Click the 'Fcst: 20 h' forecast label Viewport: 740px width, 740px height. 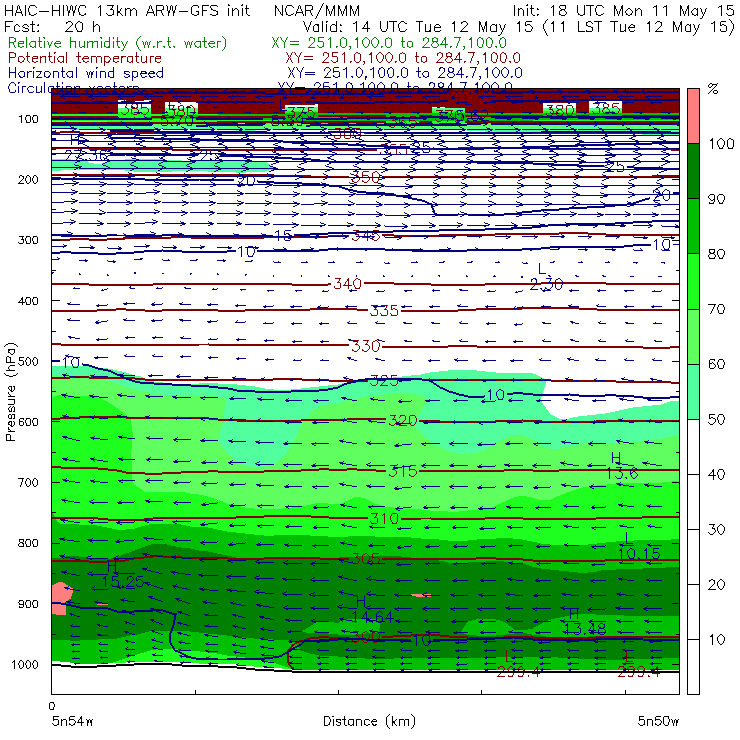pyautogui.click(x=52, y=26)
